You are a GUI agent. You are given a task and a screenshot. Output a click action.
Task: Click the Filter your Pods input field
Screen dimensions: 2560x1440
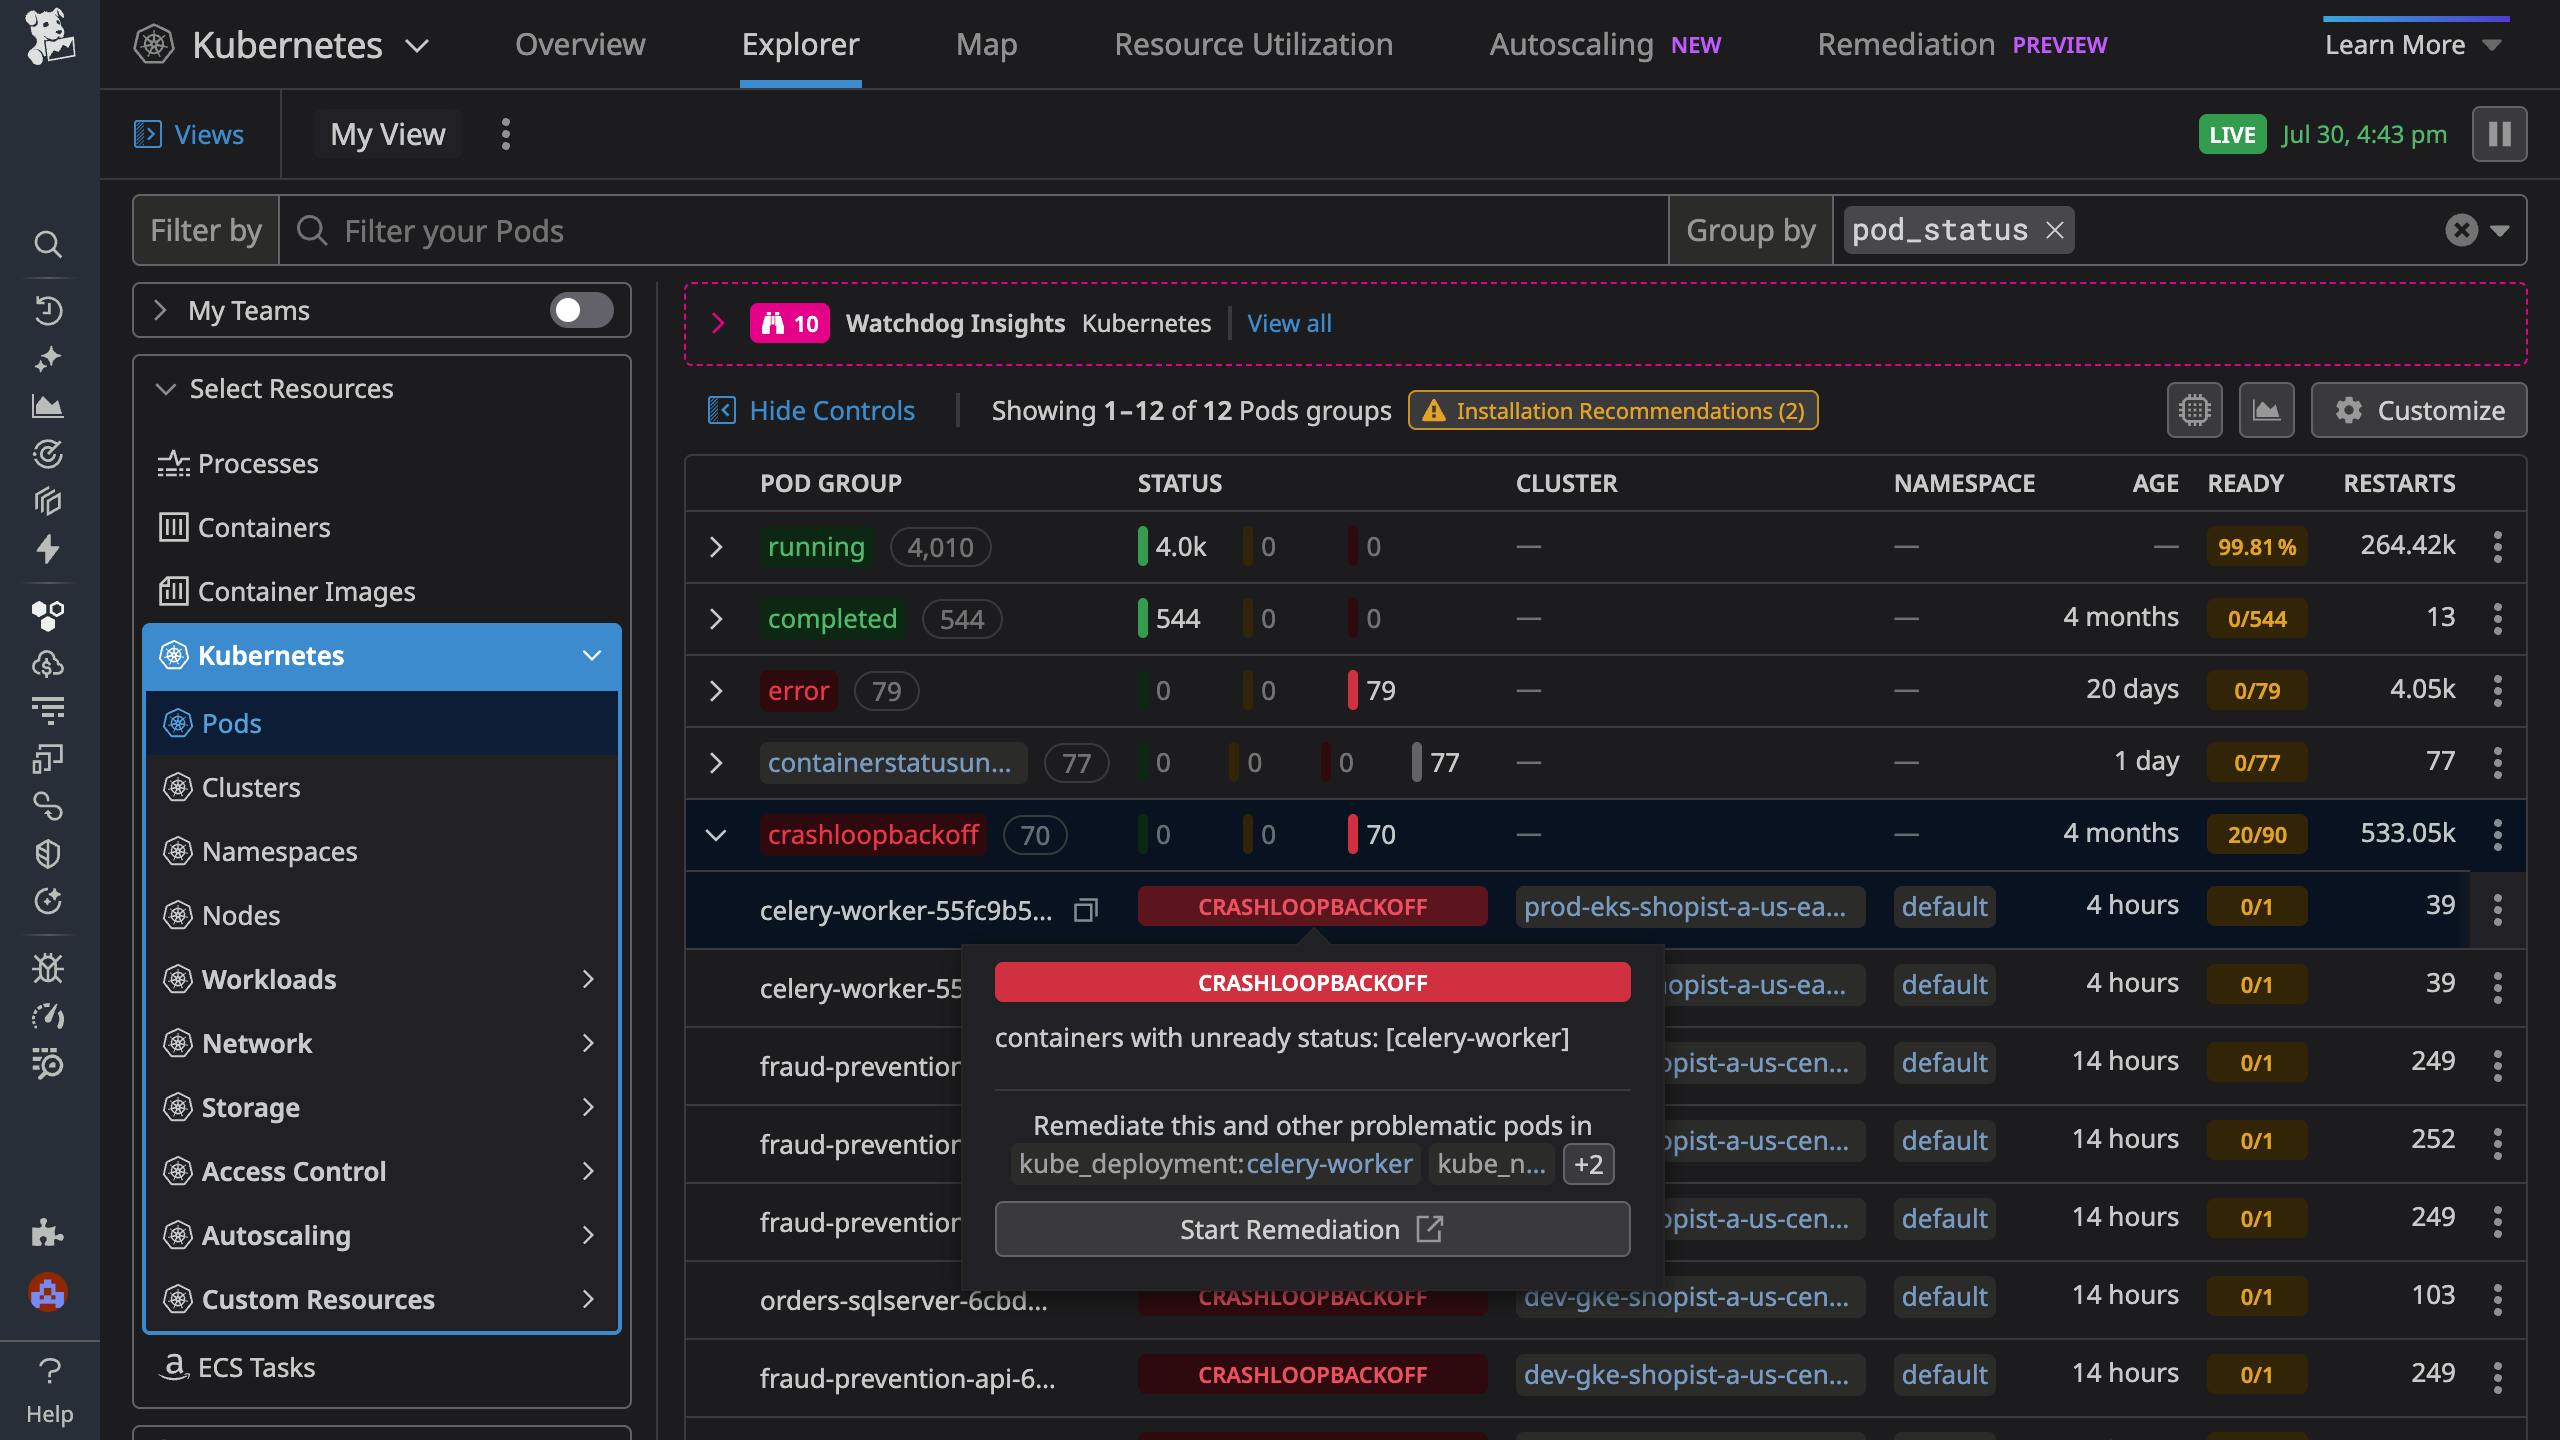(x=700, y=230)
